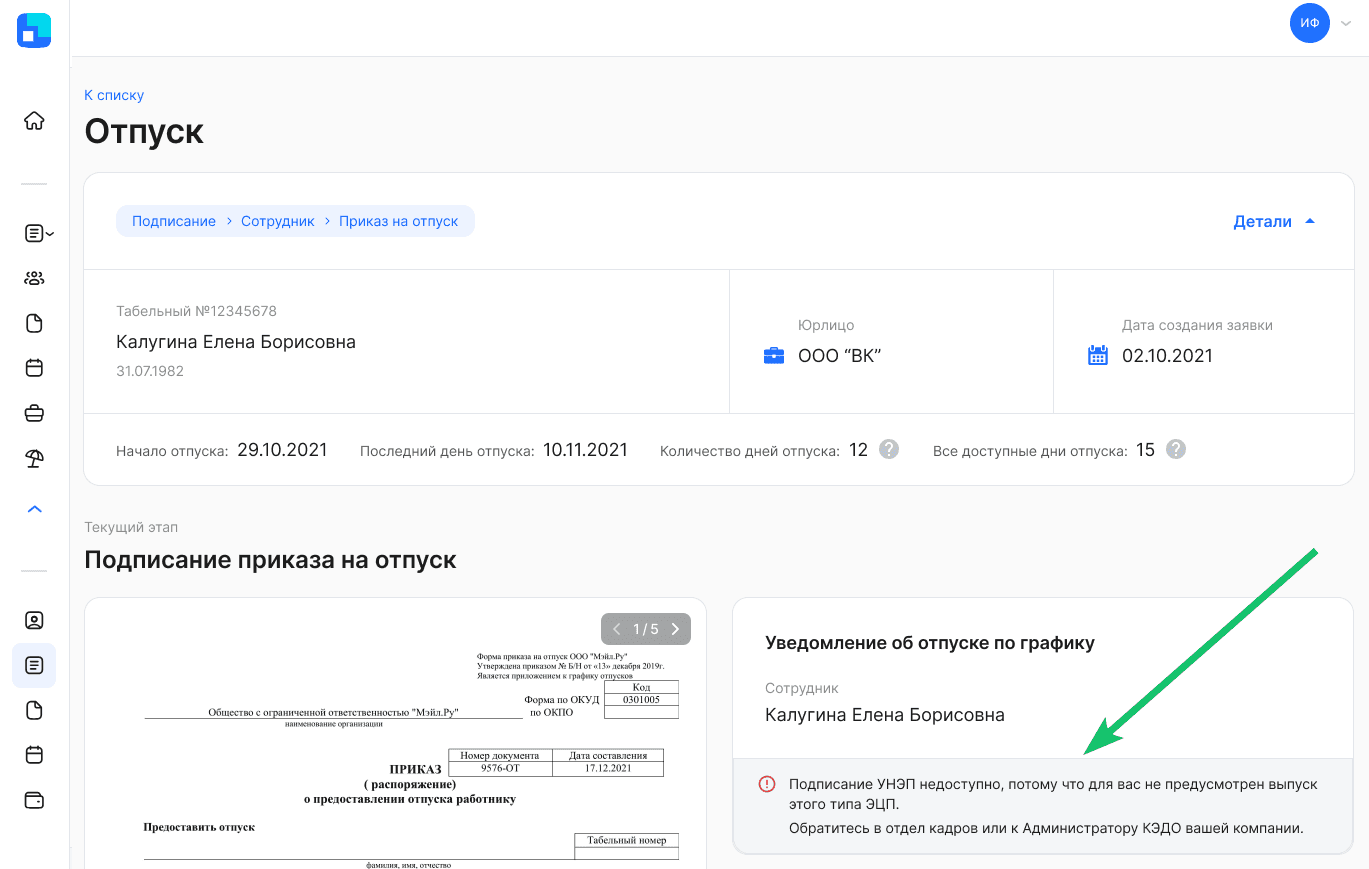Open the vacation umbrella icon in sidebar

34,457
